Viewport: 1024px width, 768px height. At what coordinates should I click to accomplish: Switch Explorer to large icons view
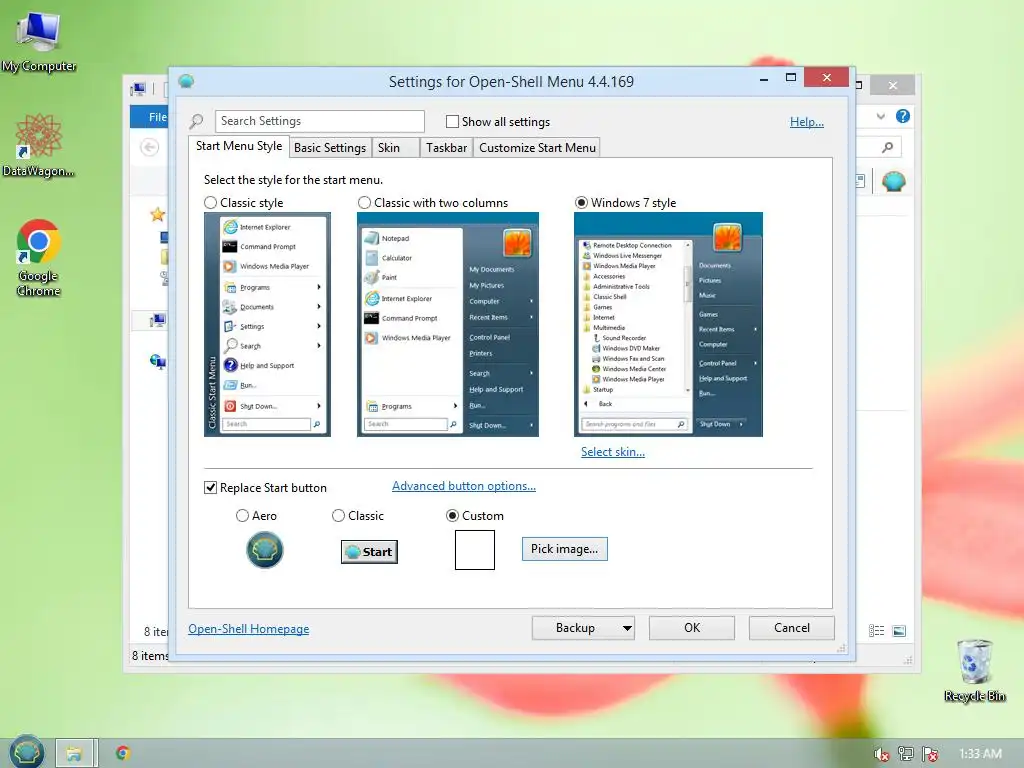point(899,630)
